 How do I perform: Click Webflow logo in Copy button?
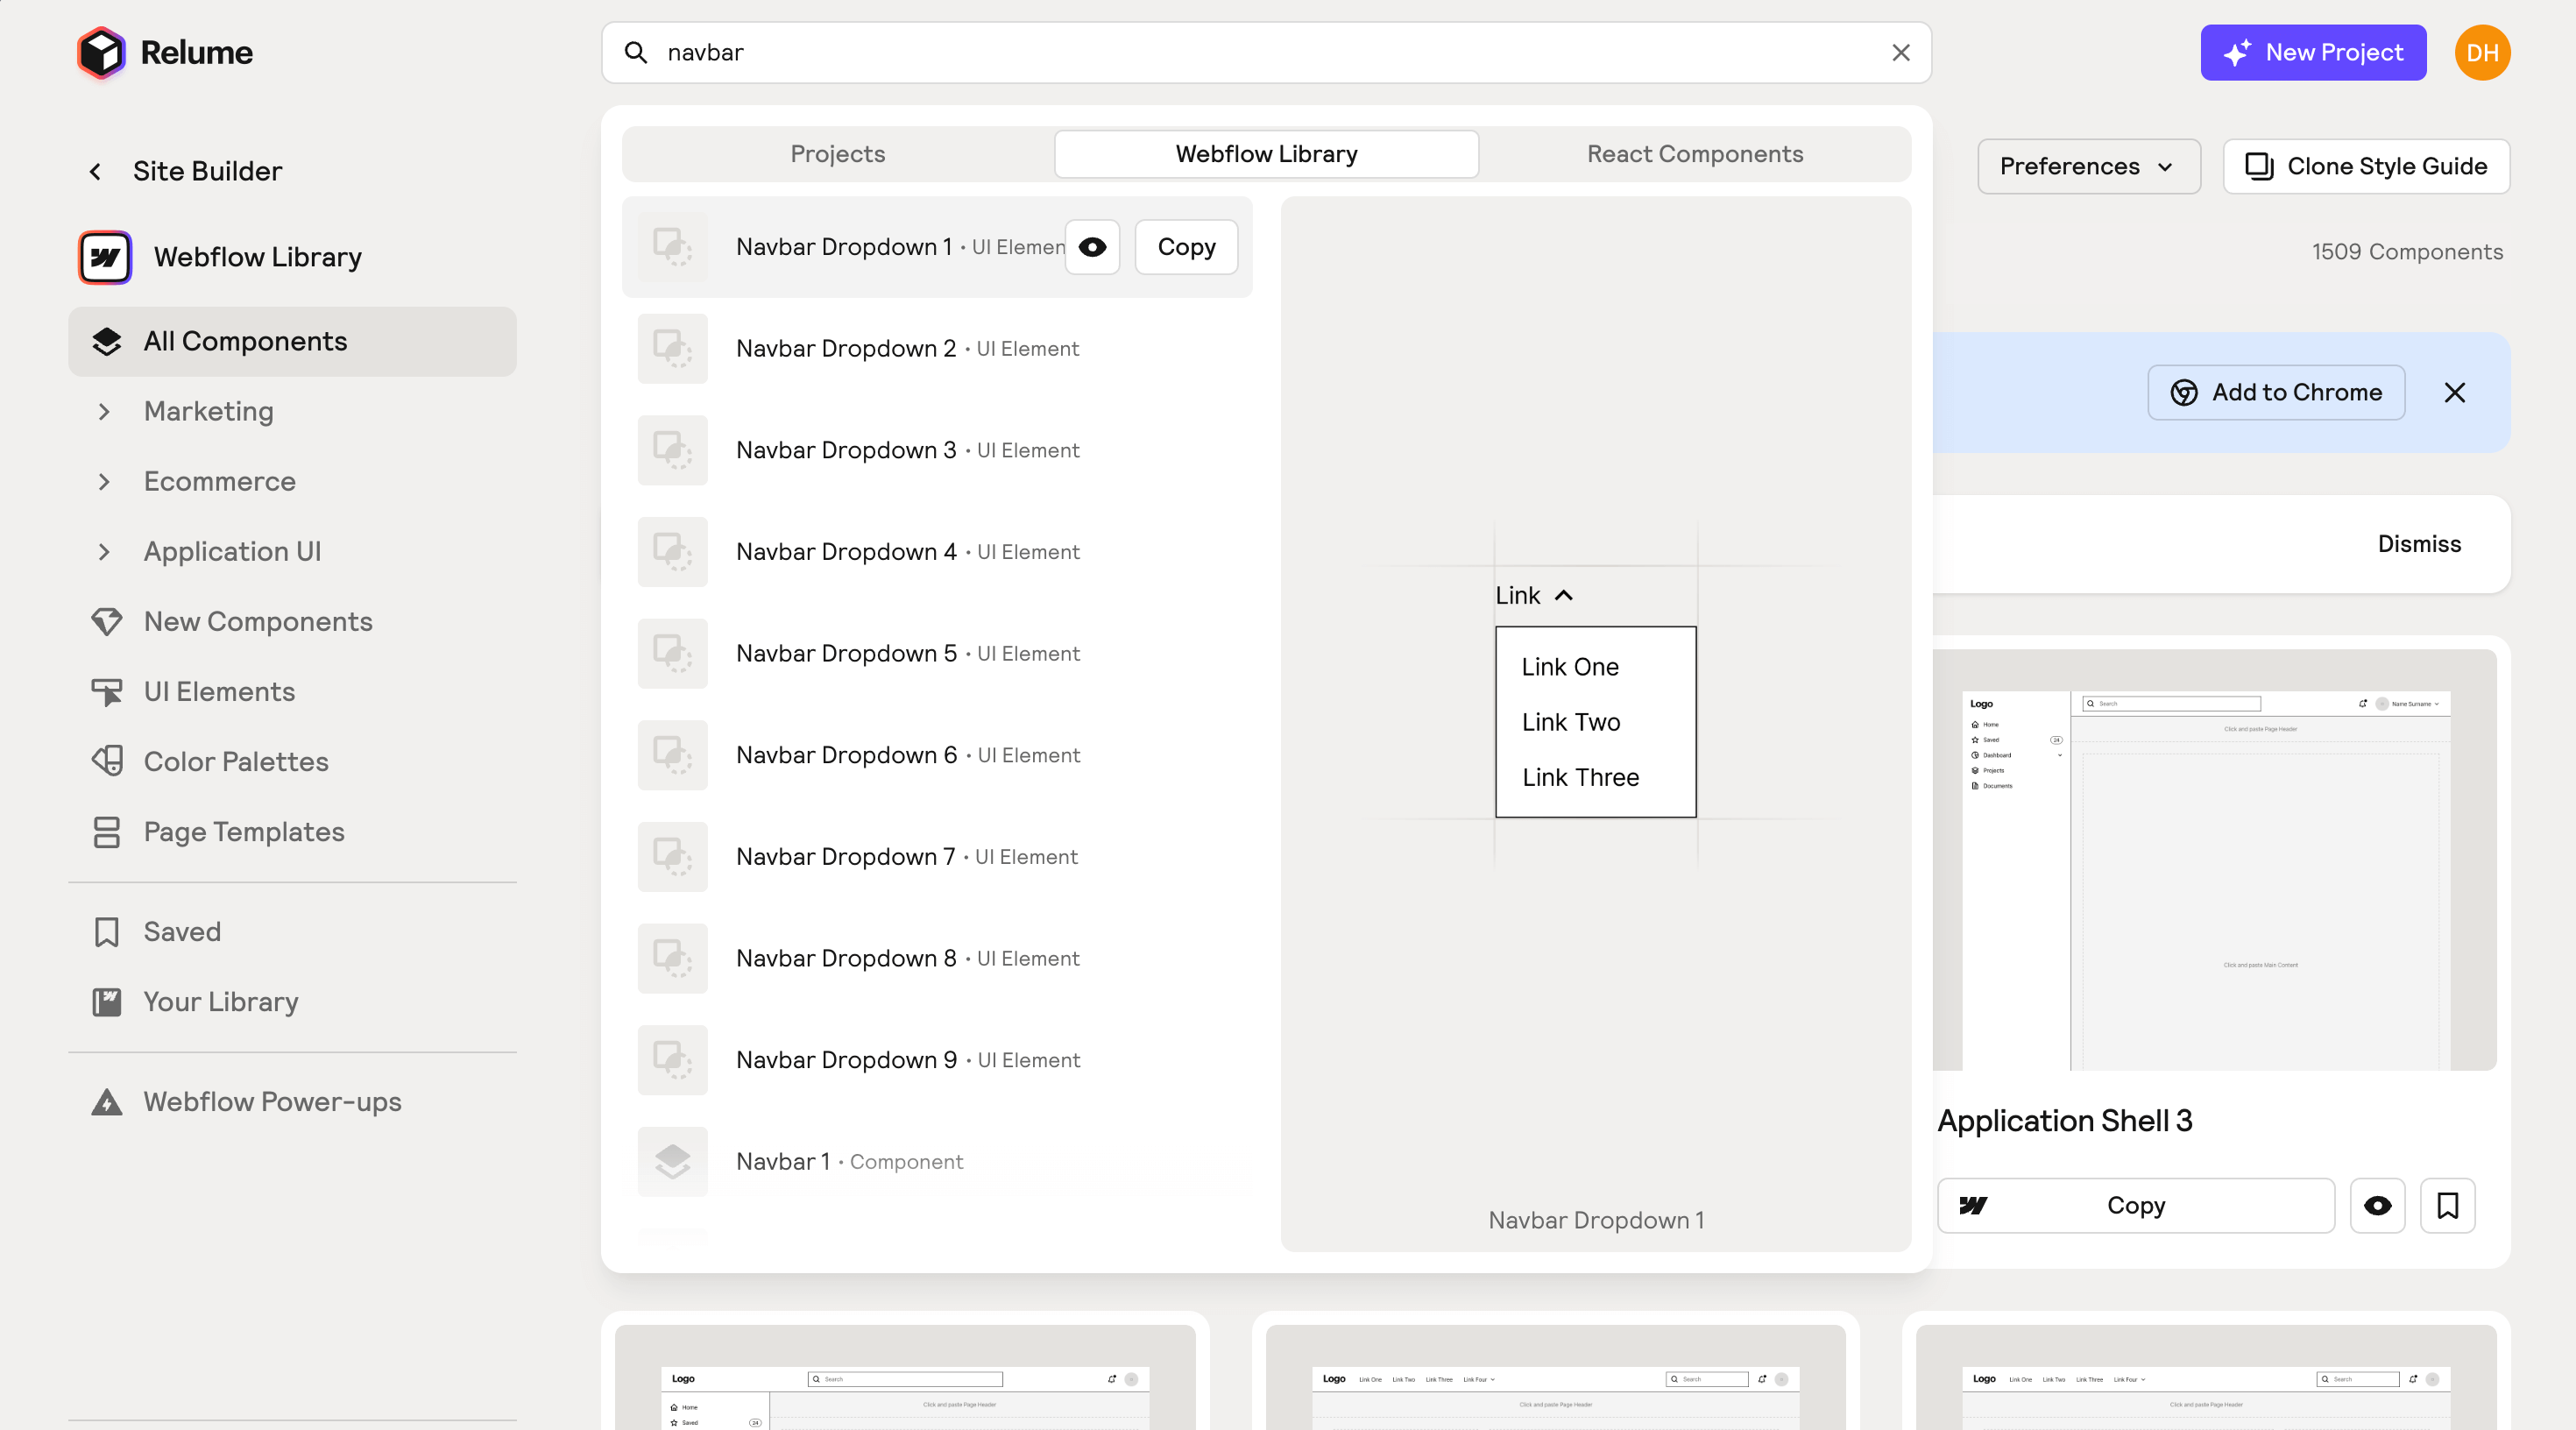pos(1973,1206)
